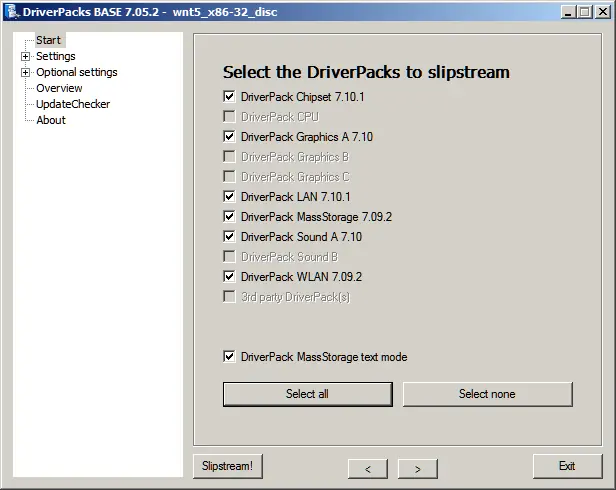Go to previous page with < button
The image size is (616, 490).
(x=368, y=469)
